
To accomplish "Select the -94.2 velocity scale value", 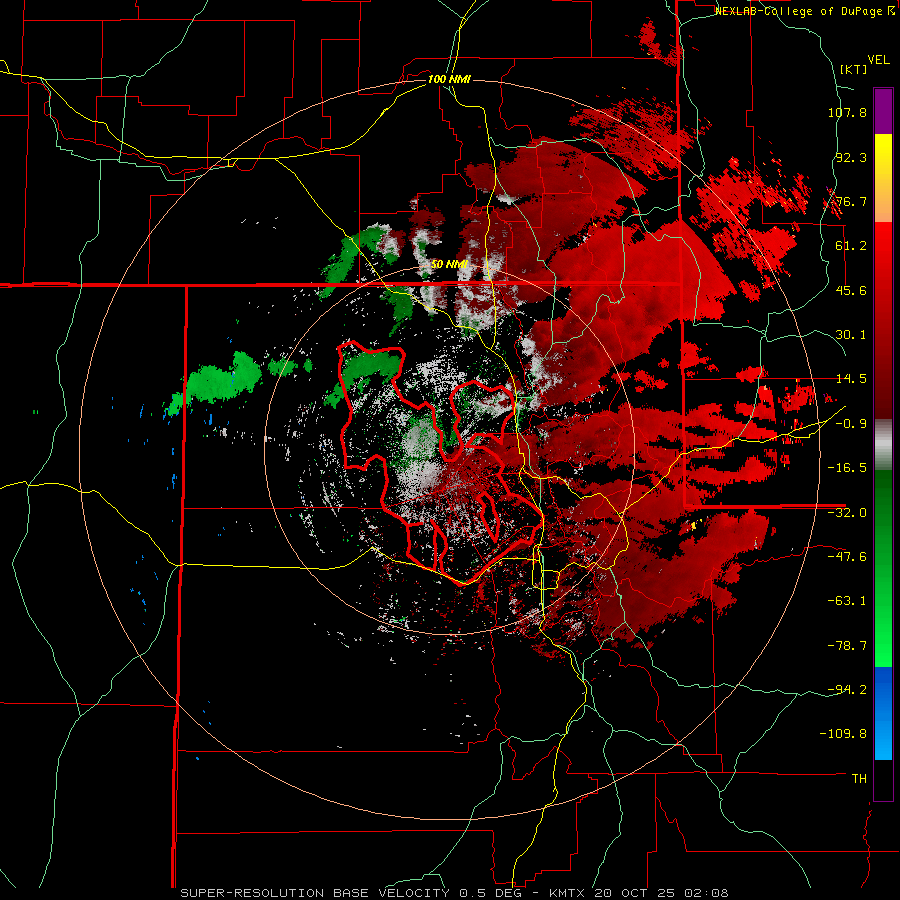I will pyautogui.click(x=847, y=690).
